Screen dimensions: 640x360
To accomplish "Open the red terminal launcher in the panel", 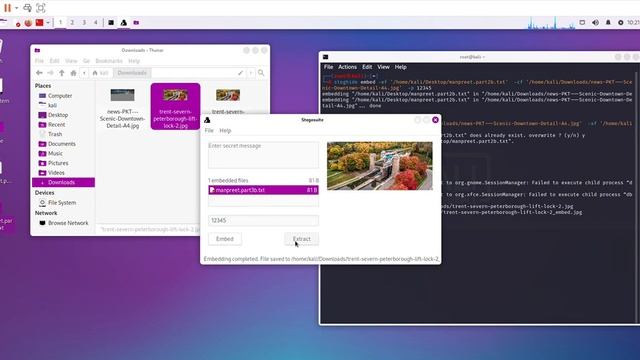I will 40,22.
